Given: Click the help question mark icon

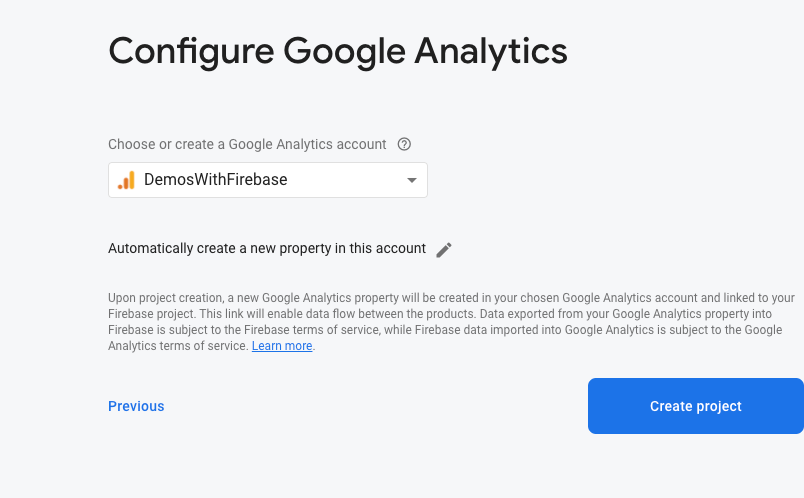Looking at the screenshot, I should [404, 144].
